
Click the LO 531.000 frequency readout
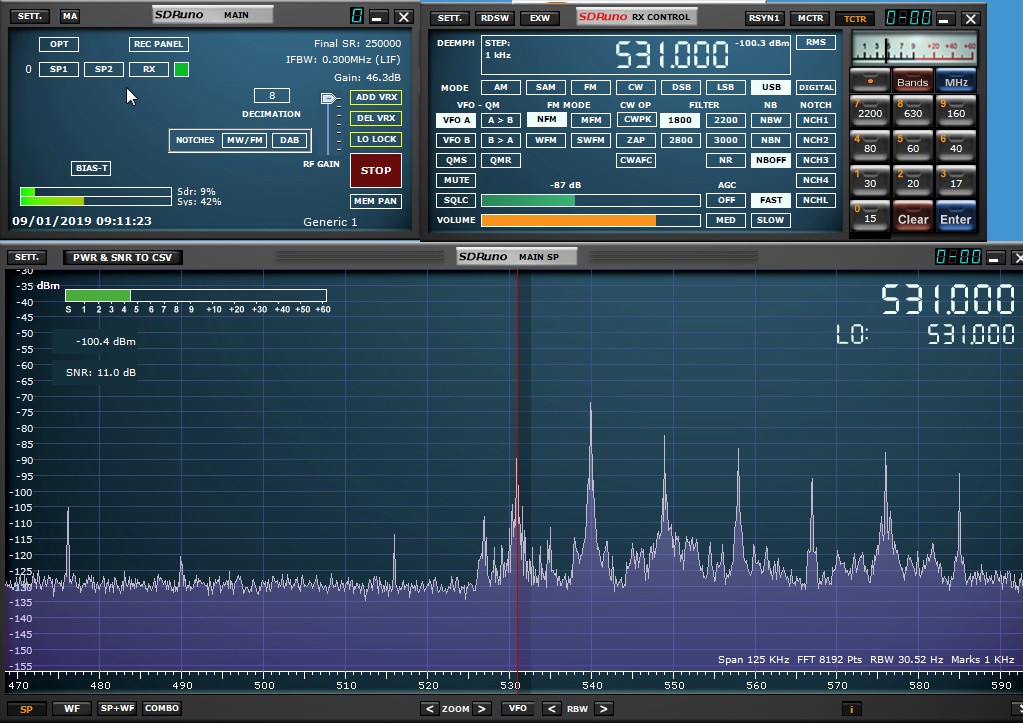[x=971, y=335]
